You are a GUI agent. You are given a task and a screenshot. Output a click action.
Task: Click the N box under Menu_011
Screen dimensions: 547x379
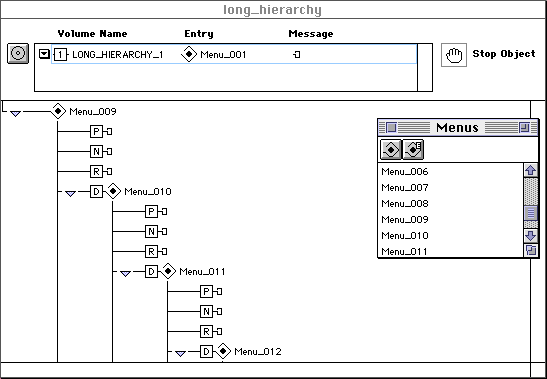[x=206, y=311]
